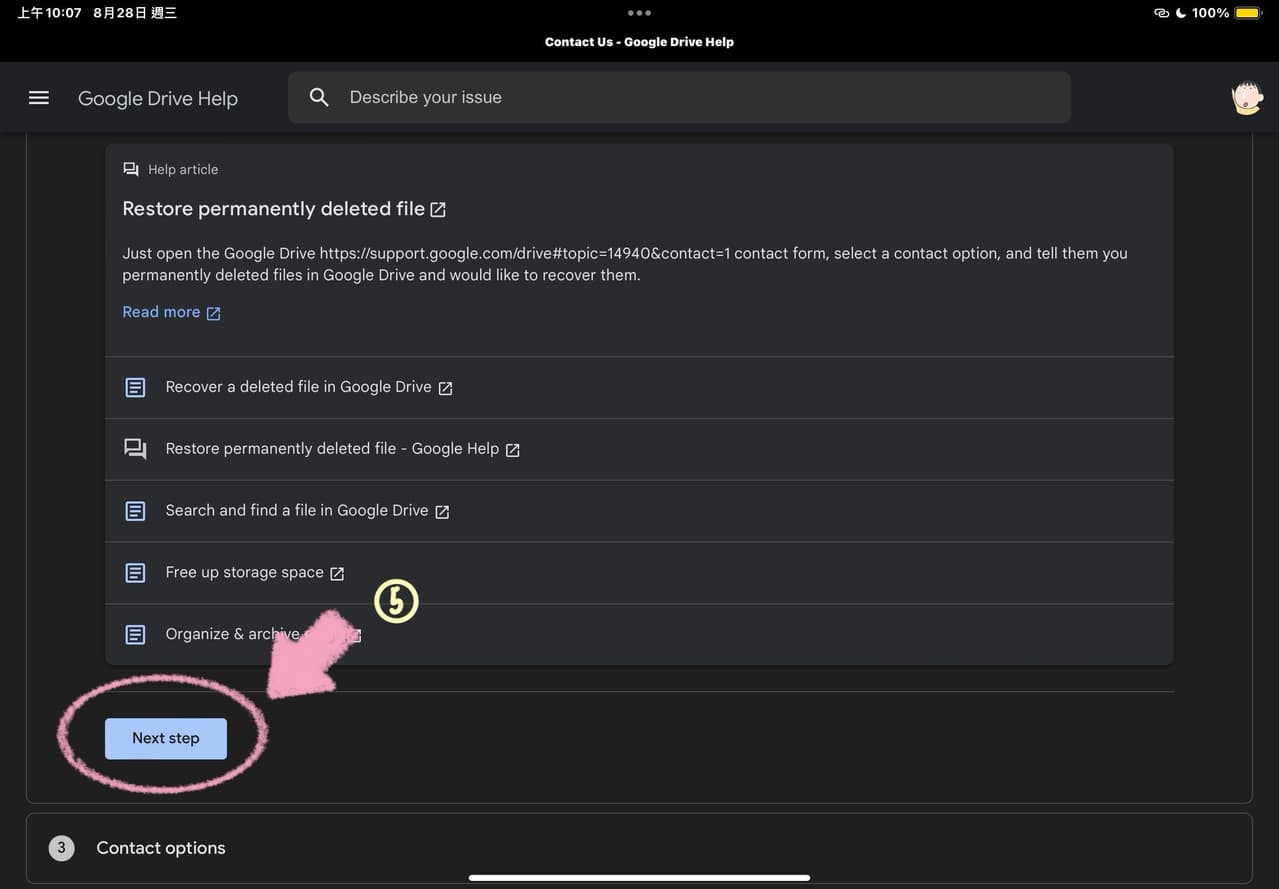Click the Google Drive Help title

point(158,98)
